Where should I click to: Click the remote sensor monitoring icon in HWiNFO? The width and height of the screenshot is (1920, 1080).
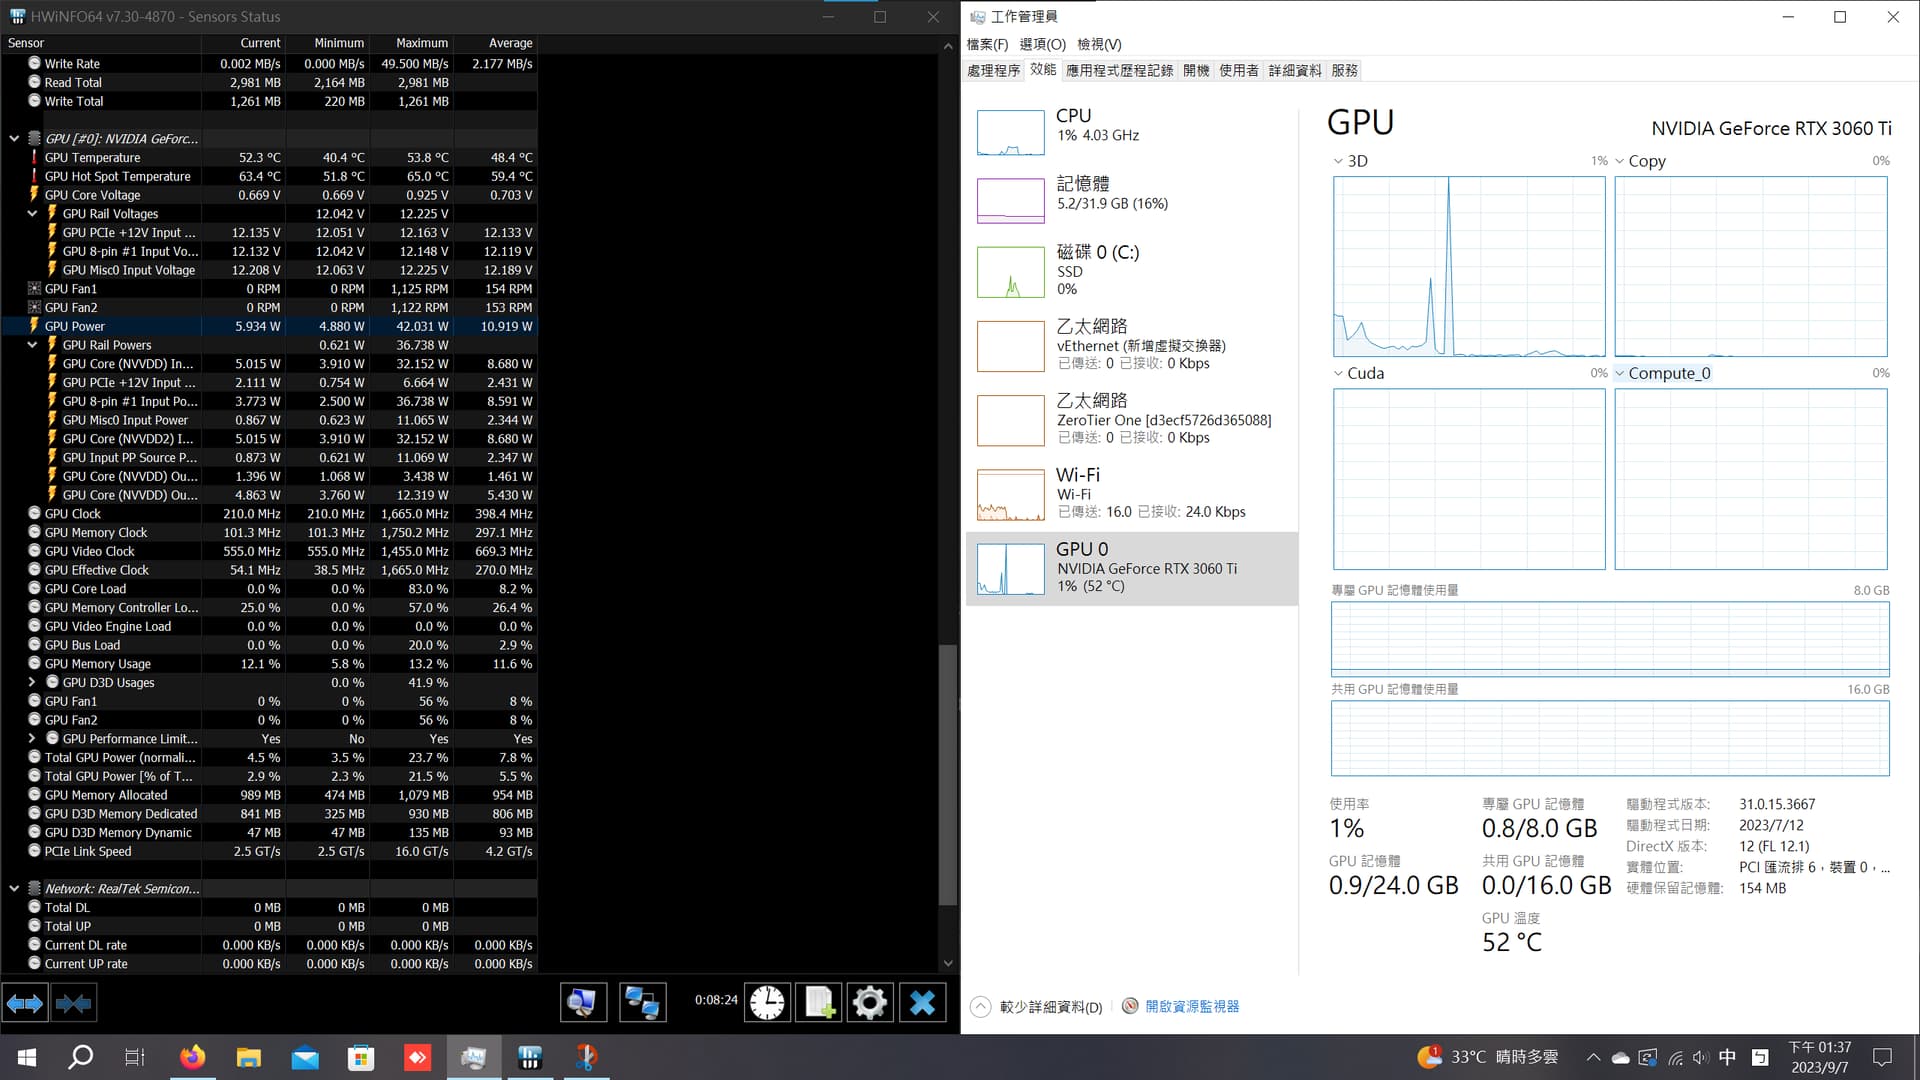pyautogui.click(x=643, y=1002)
